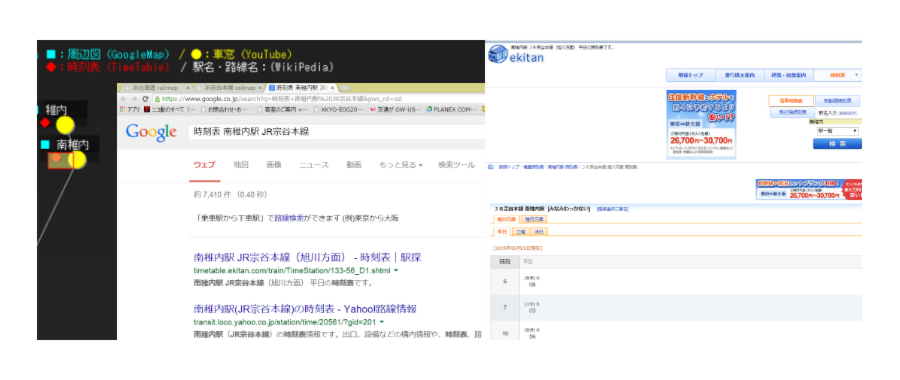
Task: Open the 駅探トップ navigation button
Action: (690, 75)
